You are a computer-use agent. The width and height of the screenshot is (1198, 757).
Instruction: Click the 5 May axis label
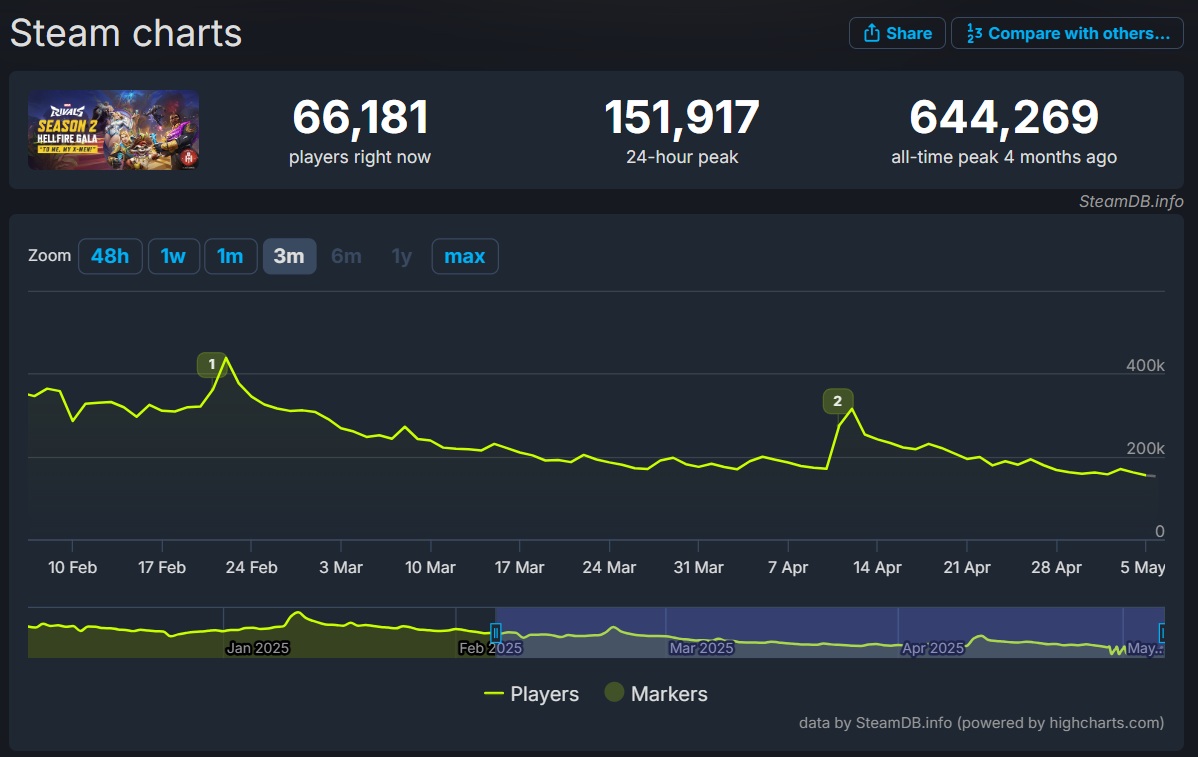point(1142,568)
